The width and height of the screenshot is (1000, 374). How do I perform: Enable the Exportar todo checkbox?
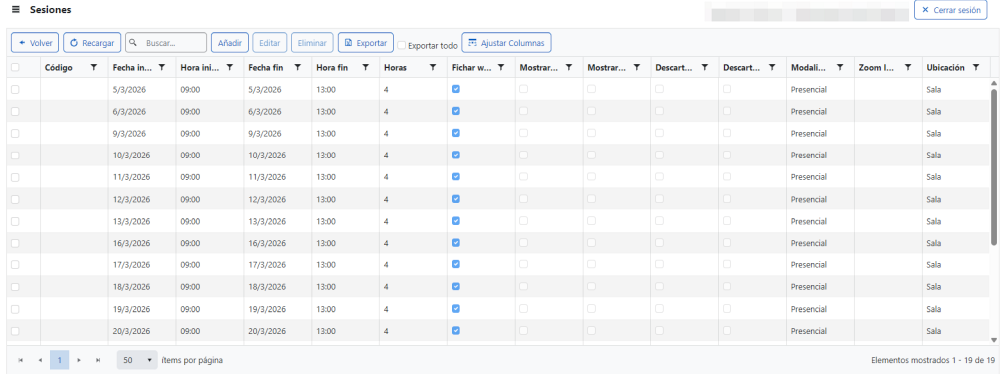[x=401, y=45]
